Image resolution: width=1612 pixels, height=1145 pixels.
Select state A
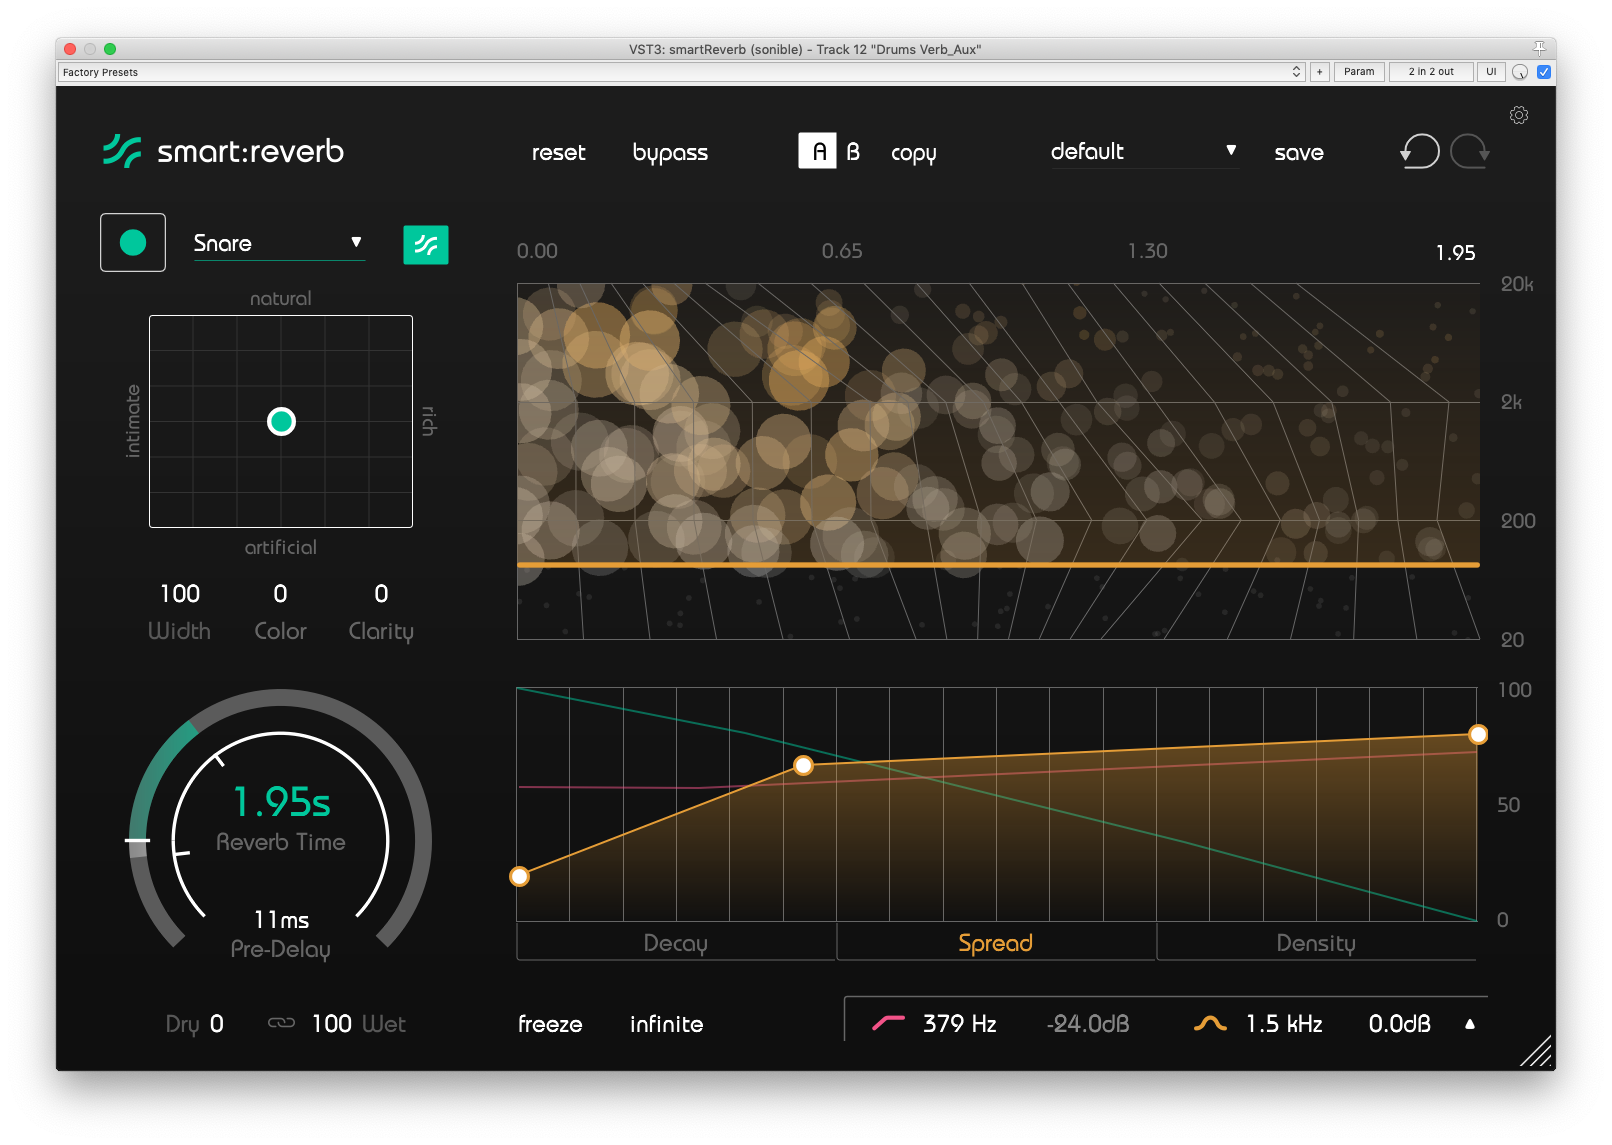click(x=817, y=151)
